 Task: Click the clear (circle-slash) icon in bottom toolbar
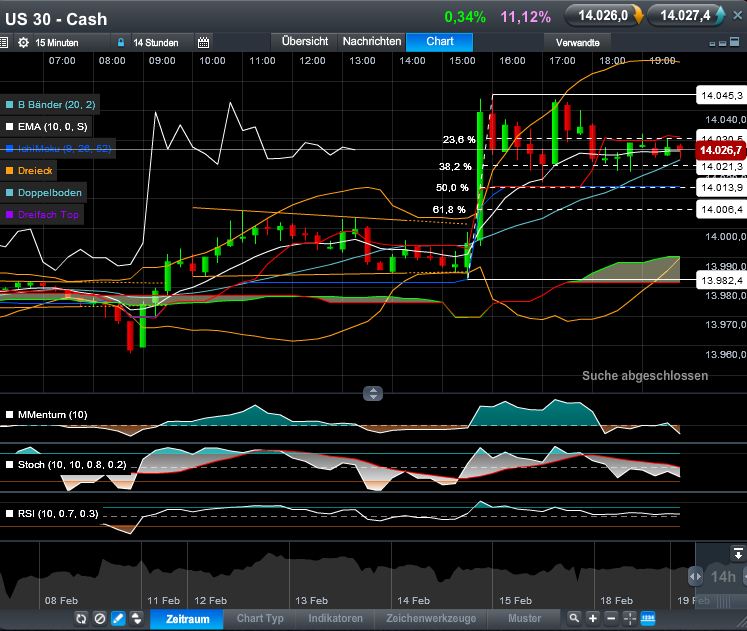point(100,619)
